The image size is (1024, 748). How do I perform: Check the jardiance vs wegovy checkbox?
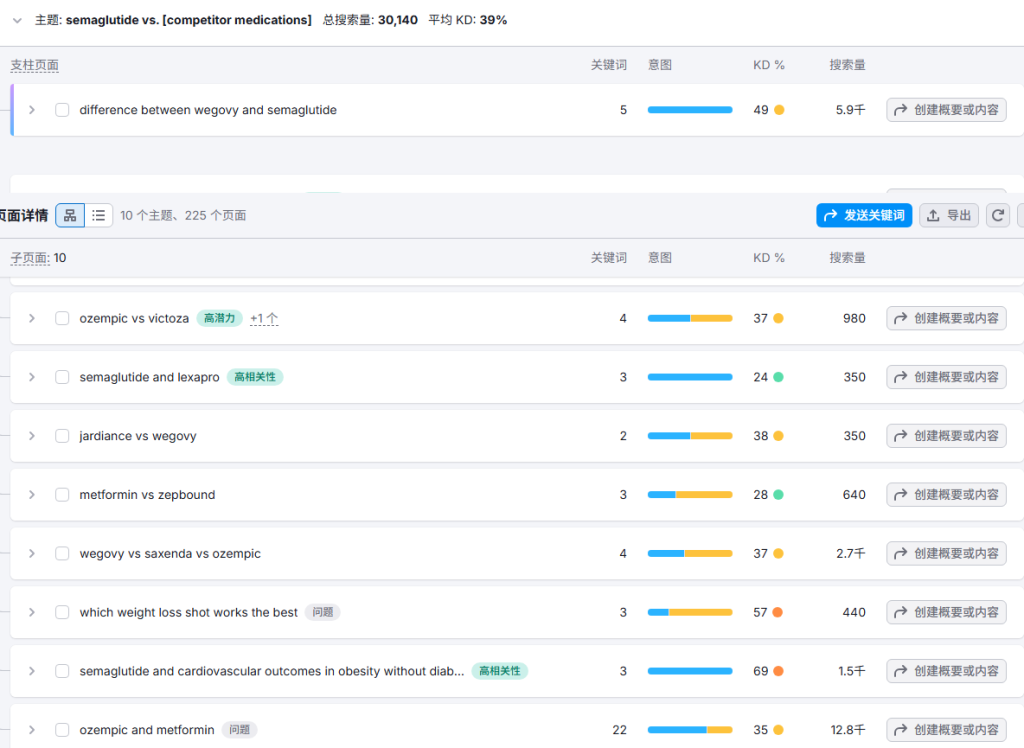coord(62,436)
